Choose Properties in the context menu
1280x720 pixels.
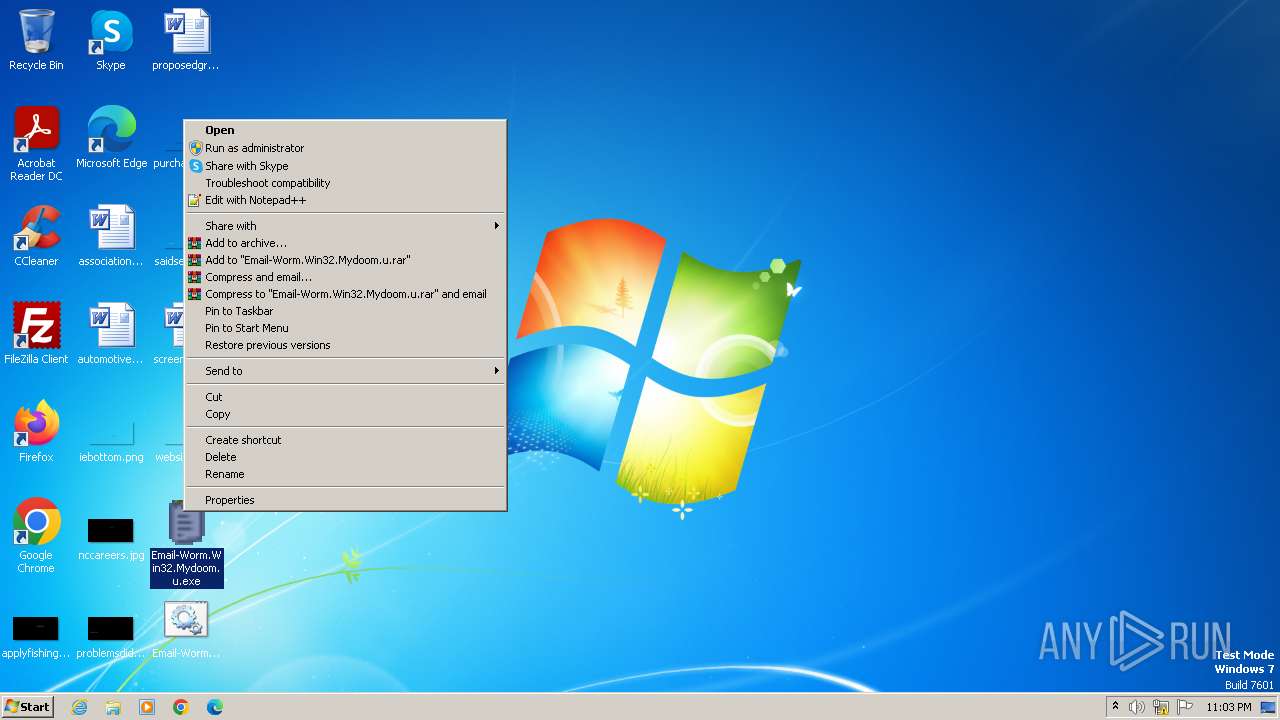pos(345,500)
